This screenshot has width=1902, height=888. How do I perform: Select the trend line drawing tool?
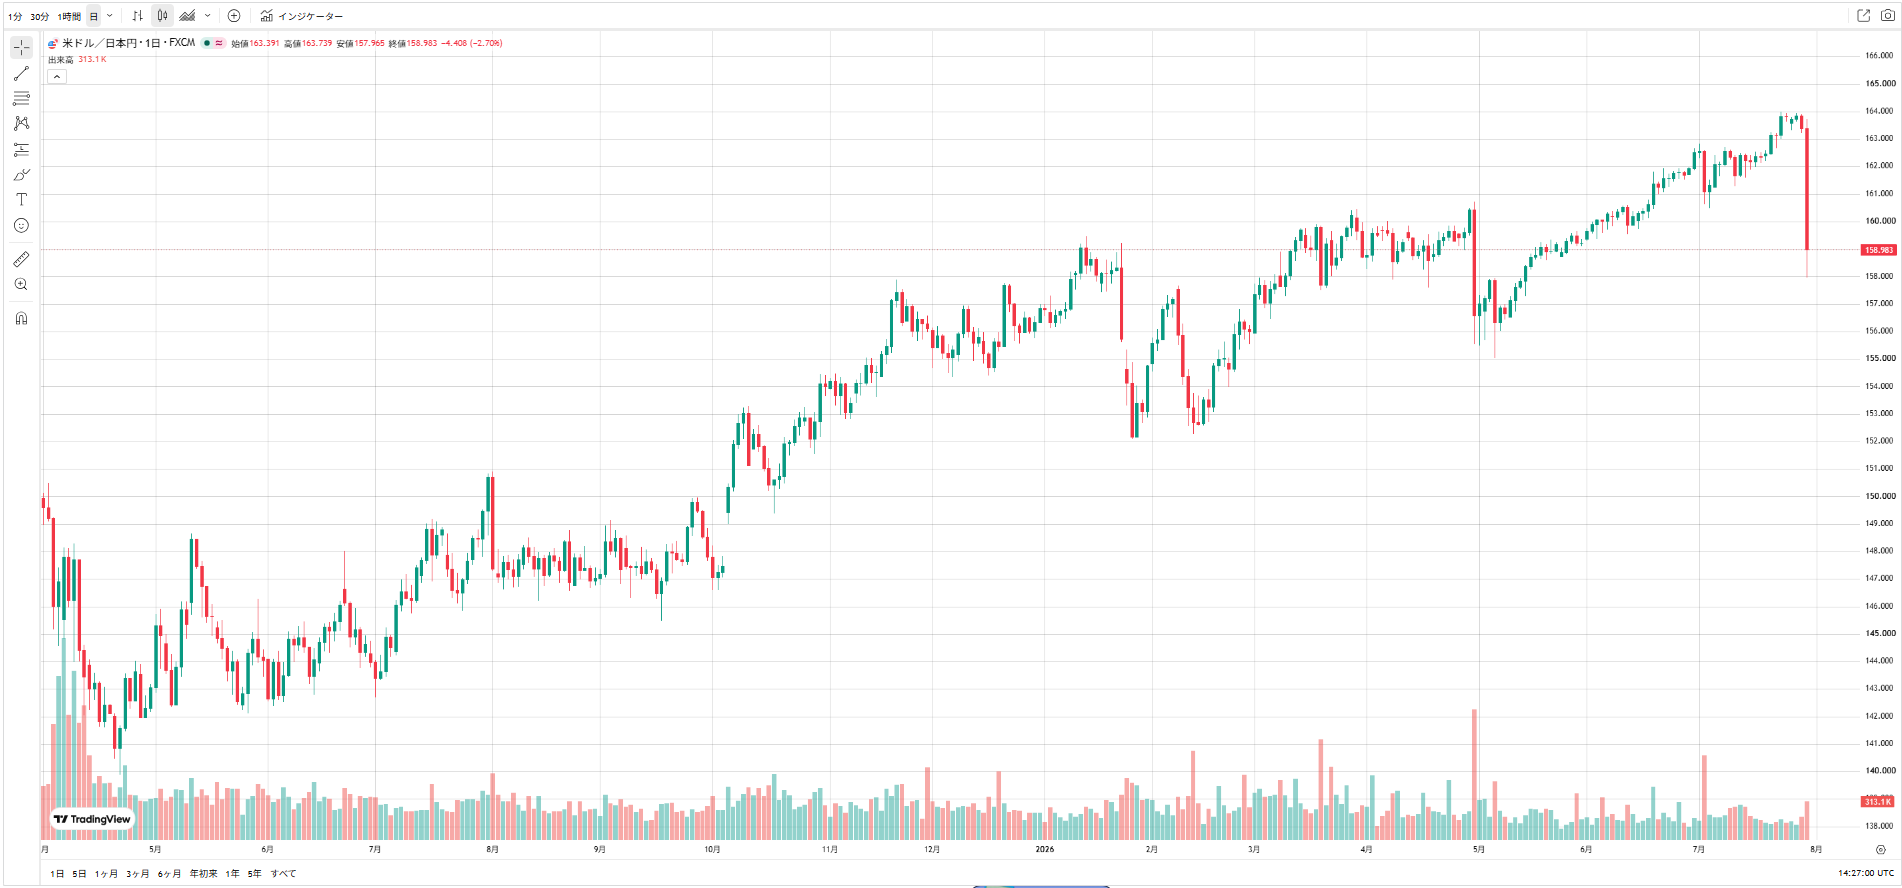pyautogui.click(x=21, y=73)
